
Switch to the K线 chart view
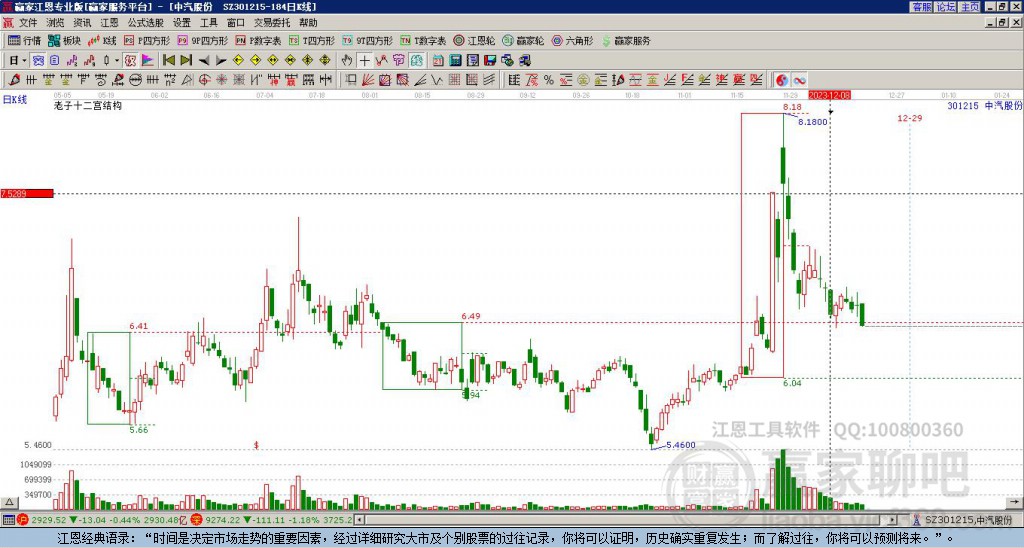pos(103,40)
